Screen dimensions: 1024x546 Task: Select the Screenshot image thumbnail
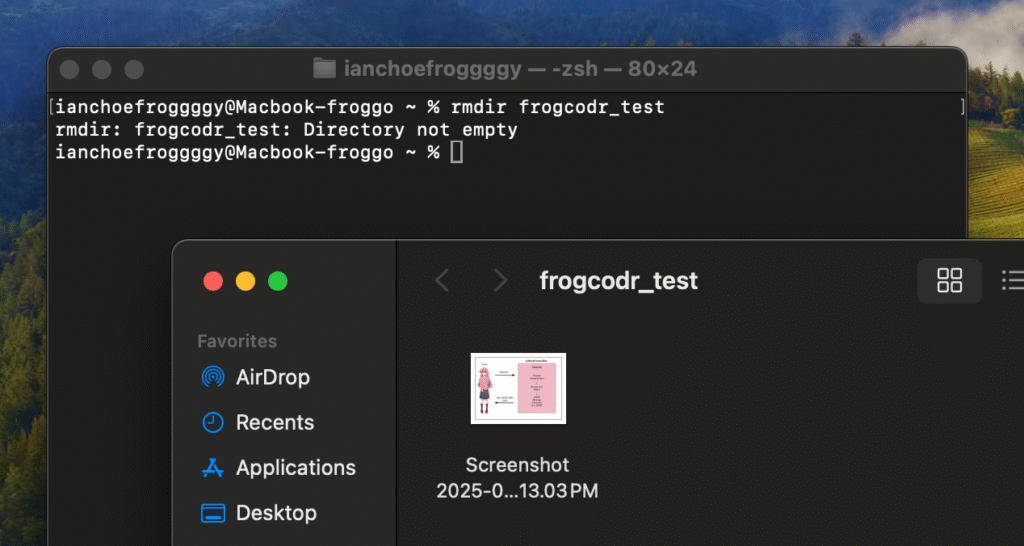pos(518,388)
